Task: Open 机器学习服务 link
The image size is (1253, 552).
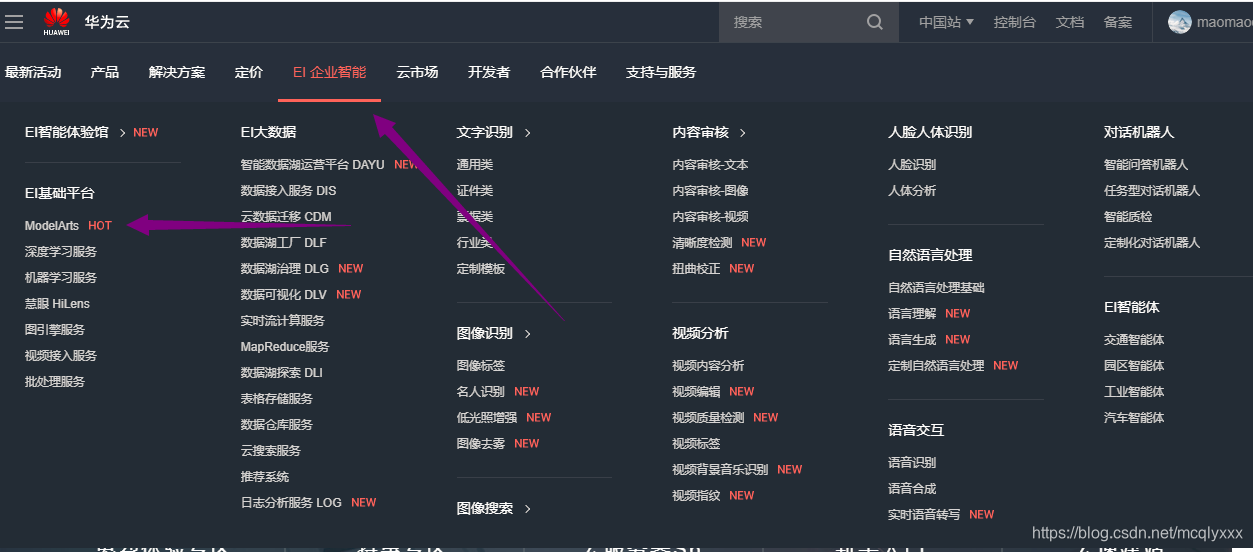Action: pyautogui.click(x=61, y=278)
